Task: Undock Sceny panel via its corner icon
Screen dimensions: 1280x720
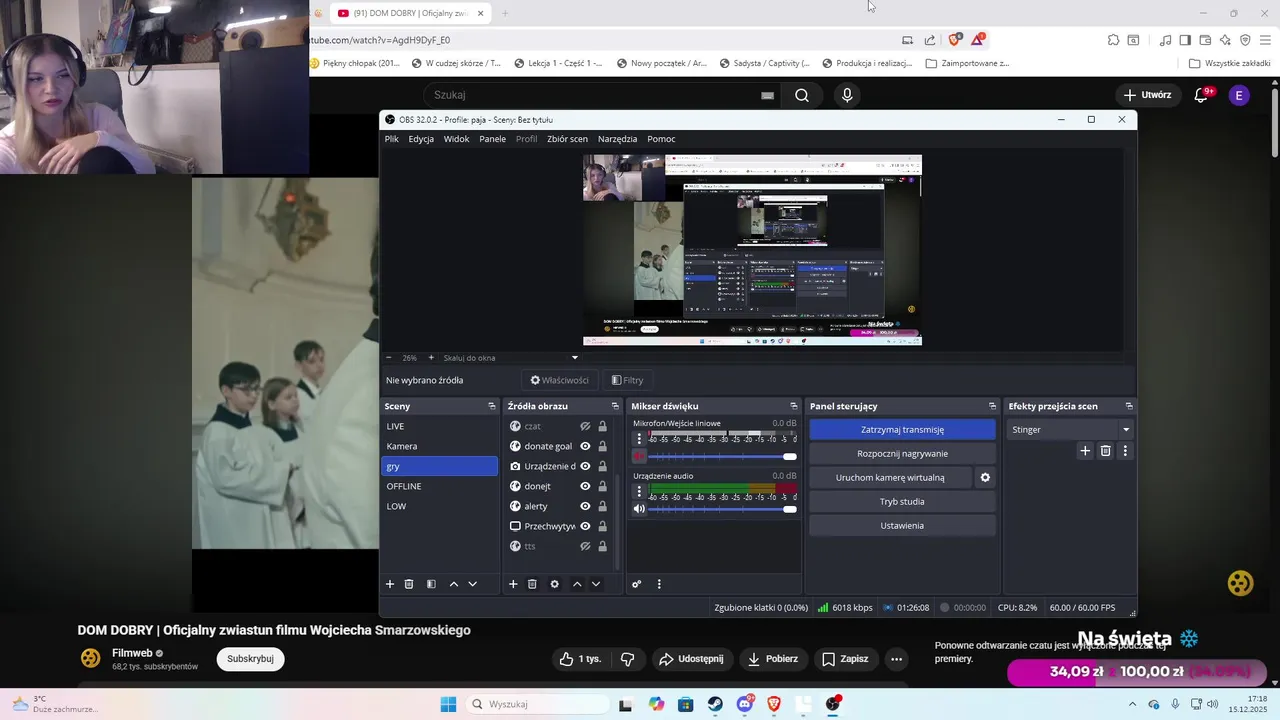Action: [x=491, y=406]
